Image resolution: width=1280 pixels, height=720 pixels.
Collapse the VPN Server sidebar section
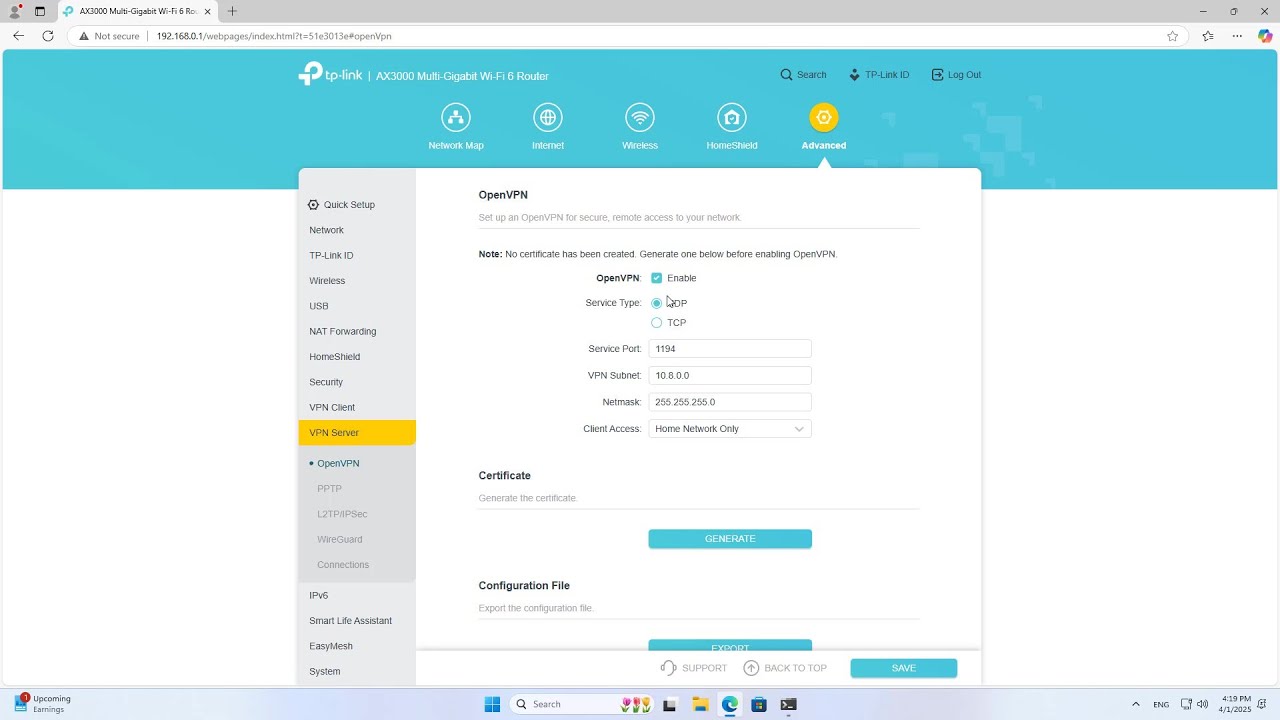(x=357, y=433)
